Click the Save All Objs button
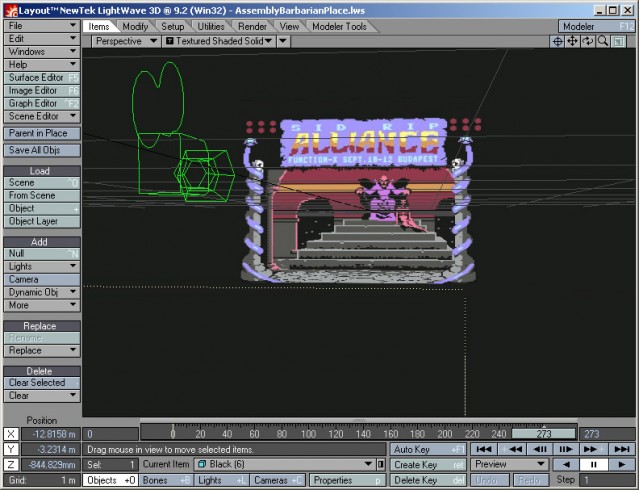The image size is (639, 490). click(42, 150)
